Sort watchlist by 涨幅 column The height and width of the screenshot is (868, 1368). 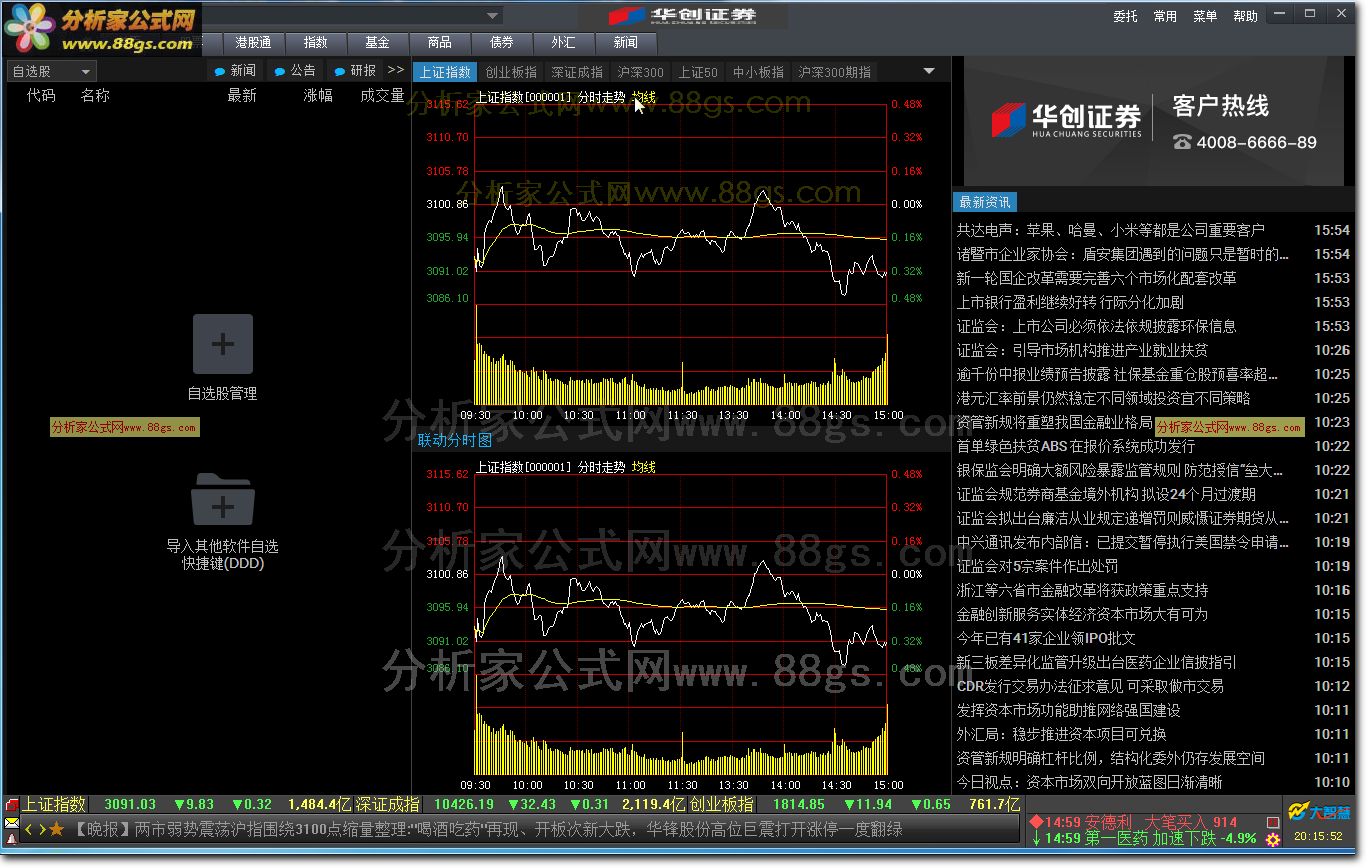click(318, 96)
